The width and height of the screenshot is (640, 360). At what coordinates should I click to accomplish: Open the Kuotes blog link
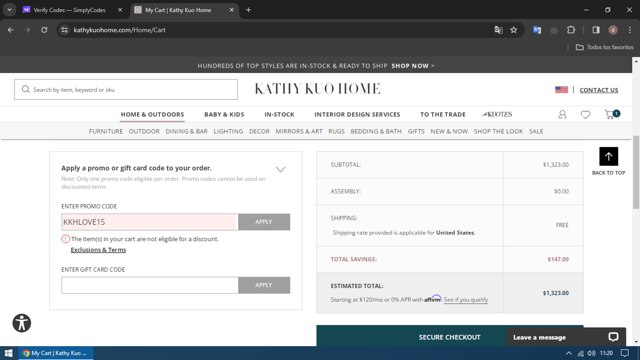coord(497,114)
